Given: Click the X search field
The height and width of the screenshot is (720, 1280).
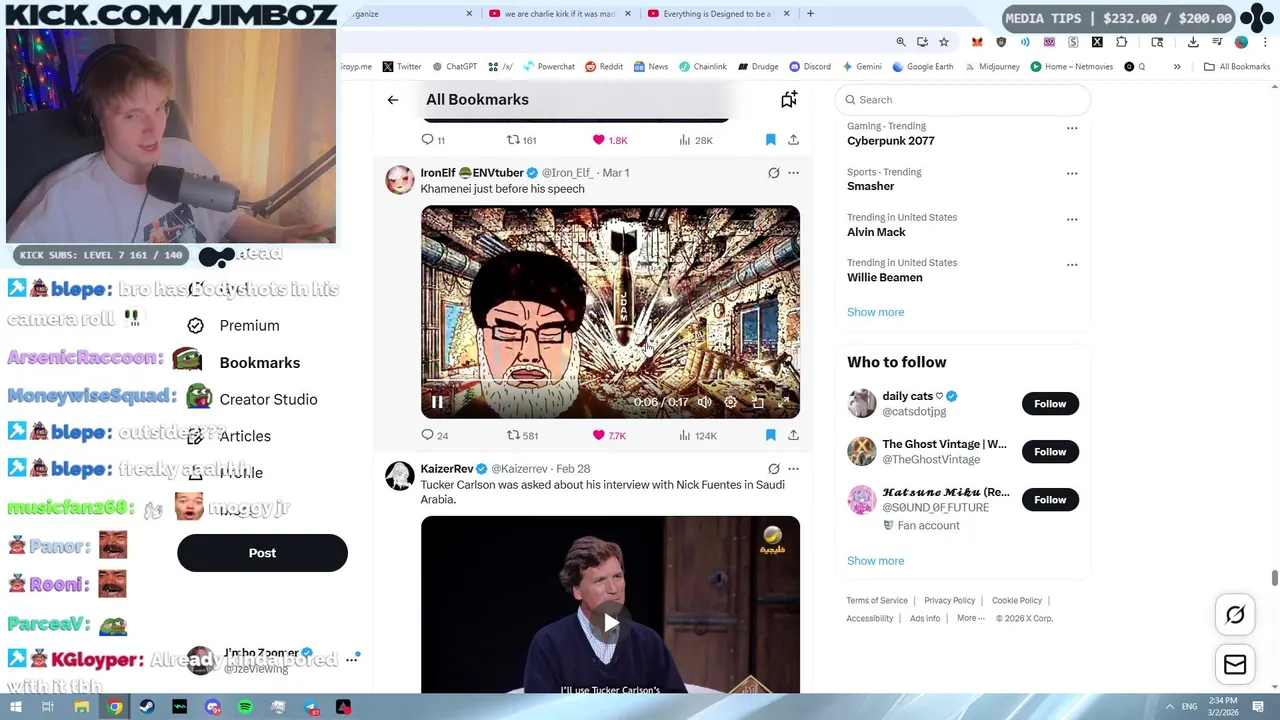Looking at the screenshot, I should click(x=963, y=100).
